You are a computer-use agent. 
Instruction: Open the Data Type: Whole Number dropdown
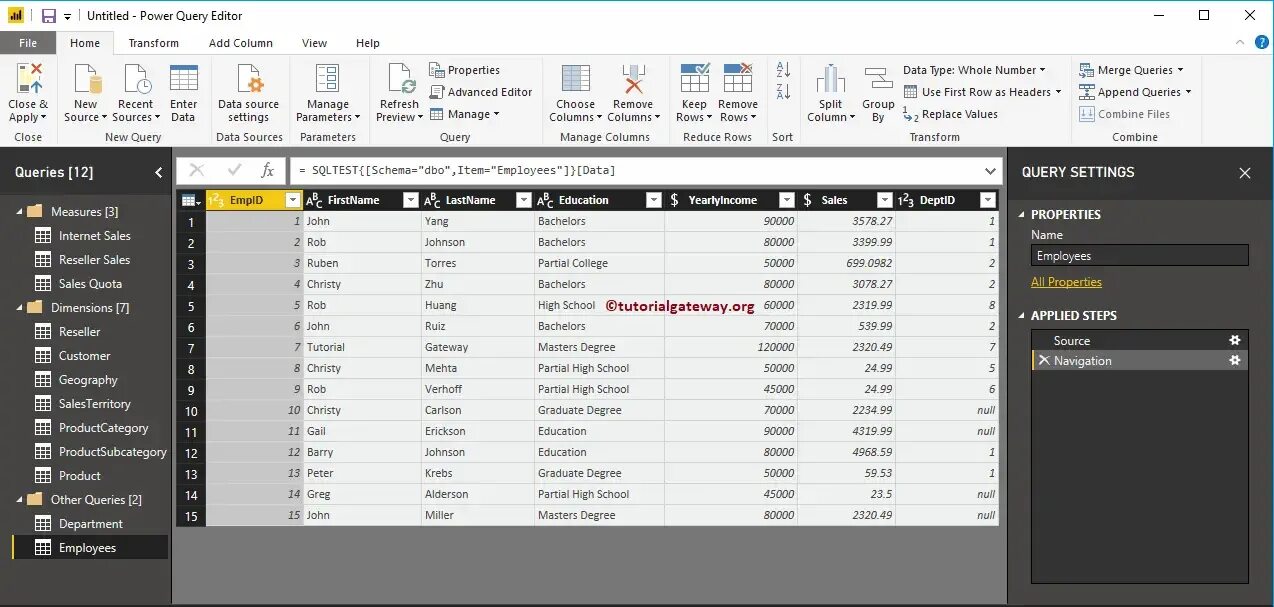pyautogui.click(x=974, y=70)
